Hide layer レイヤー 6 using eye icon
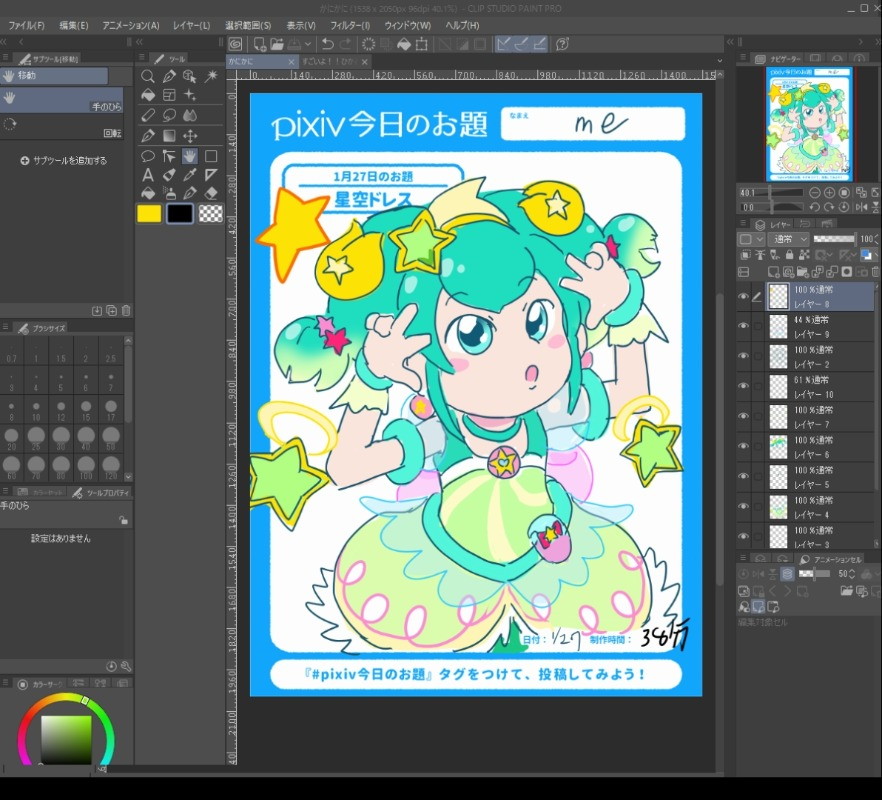Screen dimensions: 882x800 click(x=743, y=446)
